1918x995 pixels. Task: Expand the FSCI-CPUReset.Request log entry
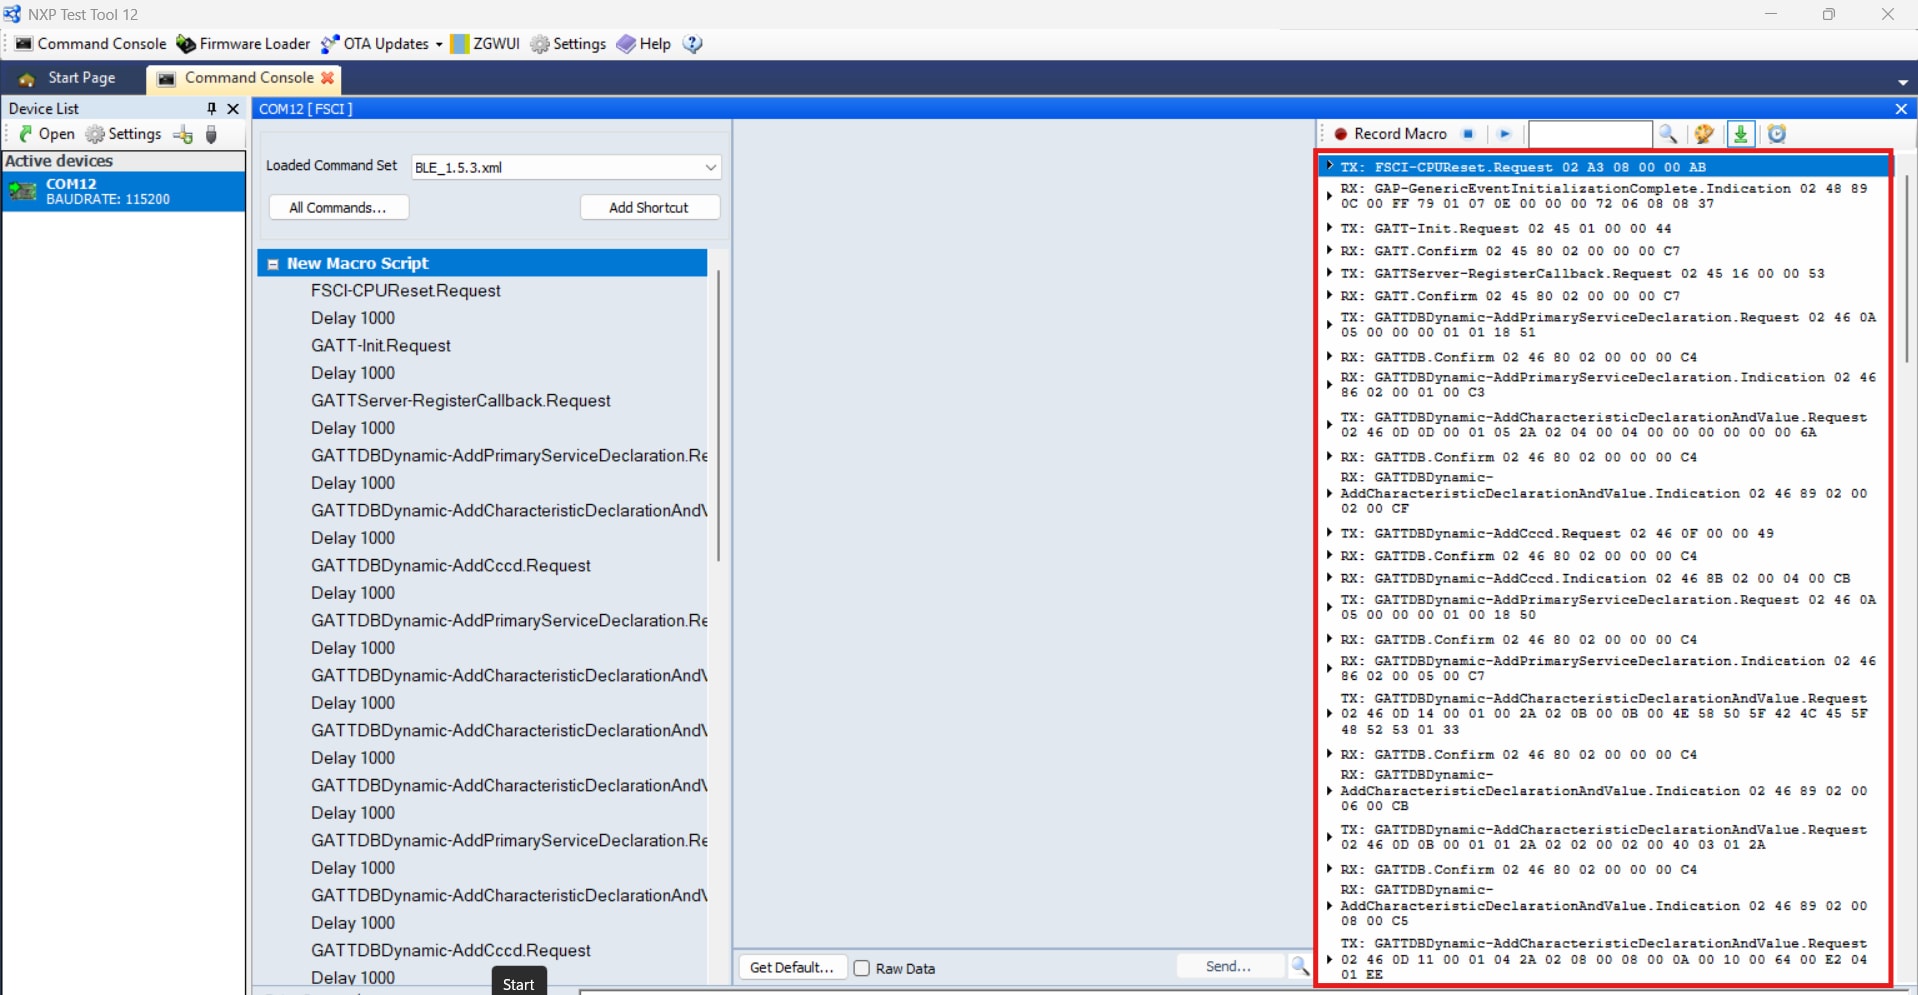tap(1331, 166)
